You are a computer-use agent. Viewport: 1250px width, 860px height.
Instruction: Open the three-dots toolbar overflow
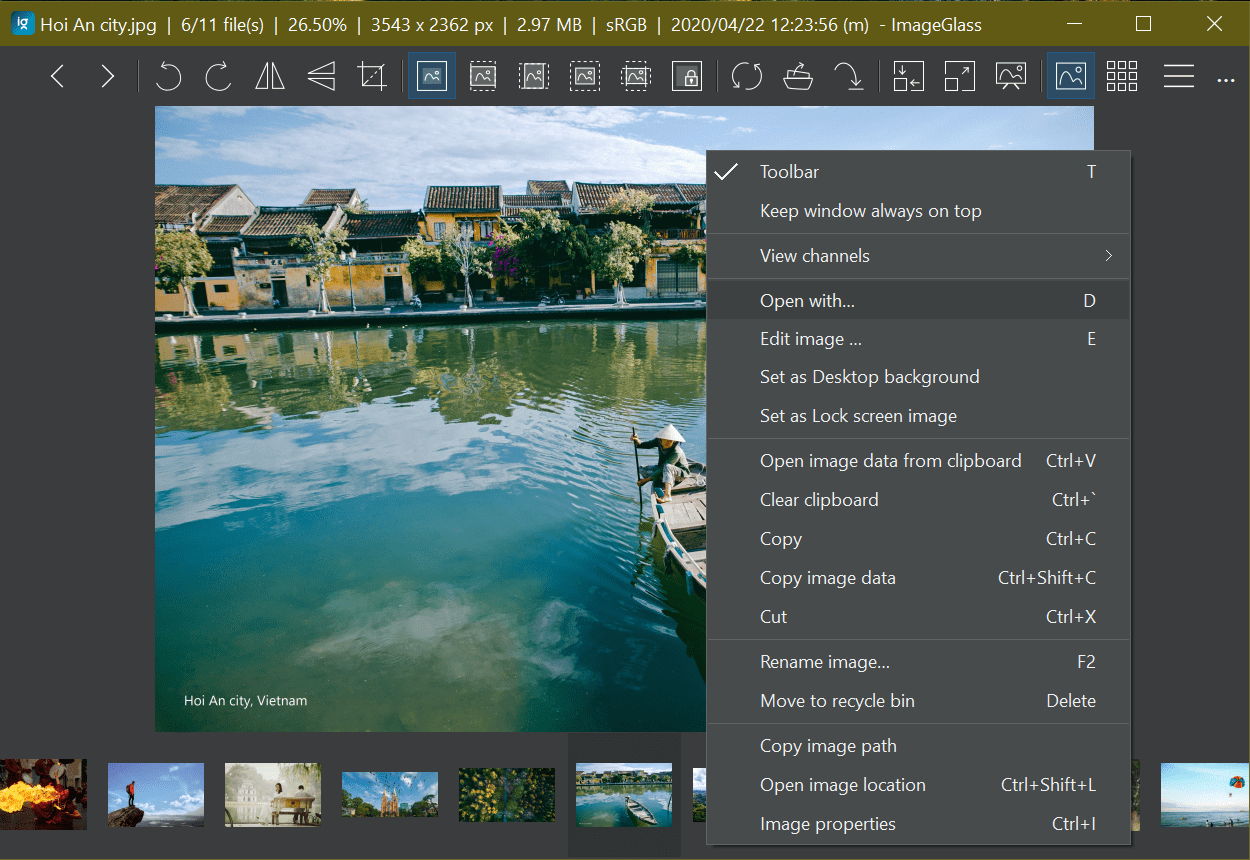click(x=1226, y=79)
